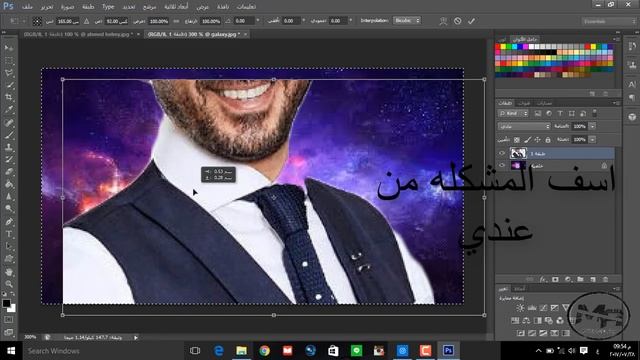Lock transparent pixels in Layers
The height and width of the screenshot is (360, 640).
(x=517, y=140)
